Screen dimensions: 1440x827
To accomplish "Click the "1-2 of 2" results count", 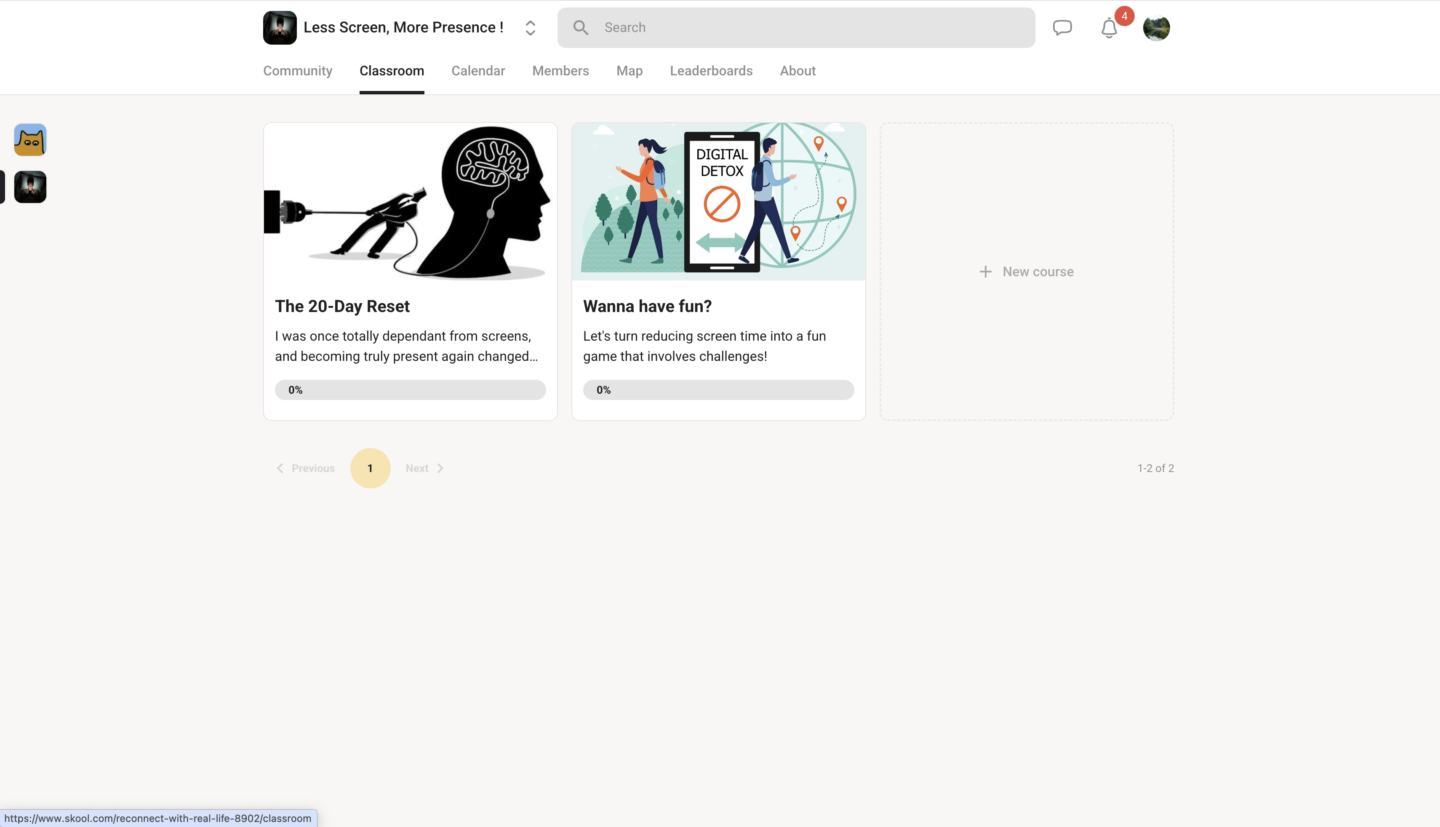I will click(x=1156, y=468).
